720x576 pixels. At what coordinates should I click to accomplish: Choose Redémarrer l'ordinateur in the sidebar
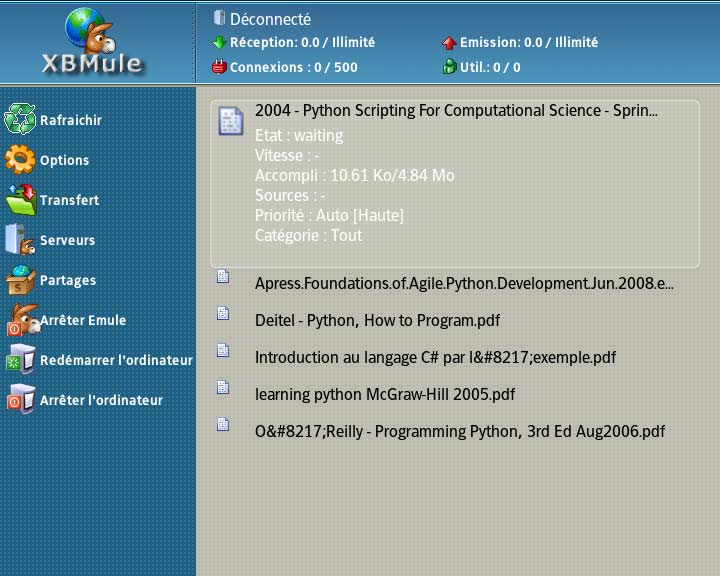click(x=116, y=360)
